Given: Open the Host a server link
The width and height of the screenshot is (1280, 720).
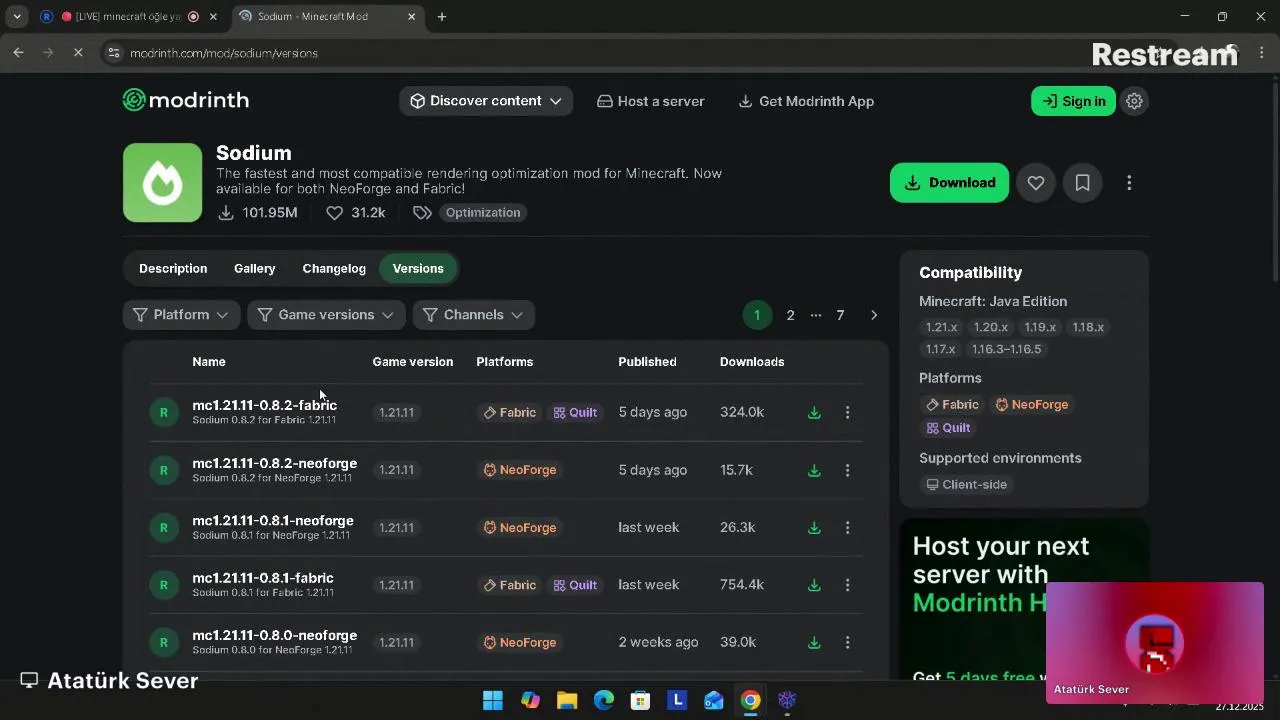Looking at the screenshot, I should [651, 101].
